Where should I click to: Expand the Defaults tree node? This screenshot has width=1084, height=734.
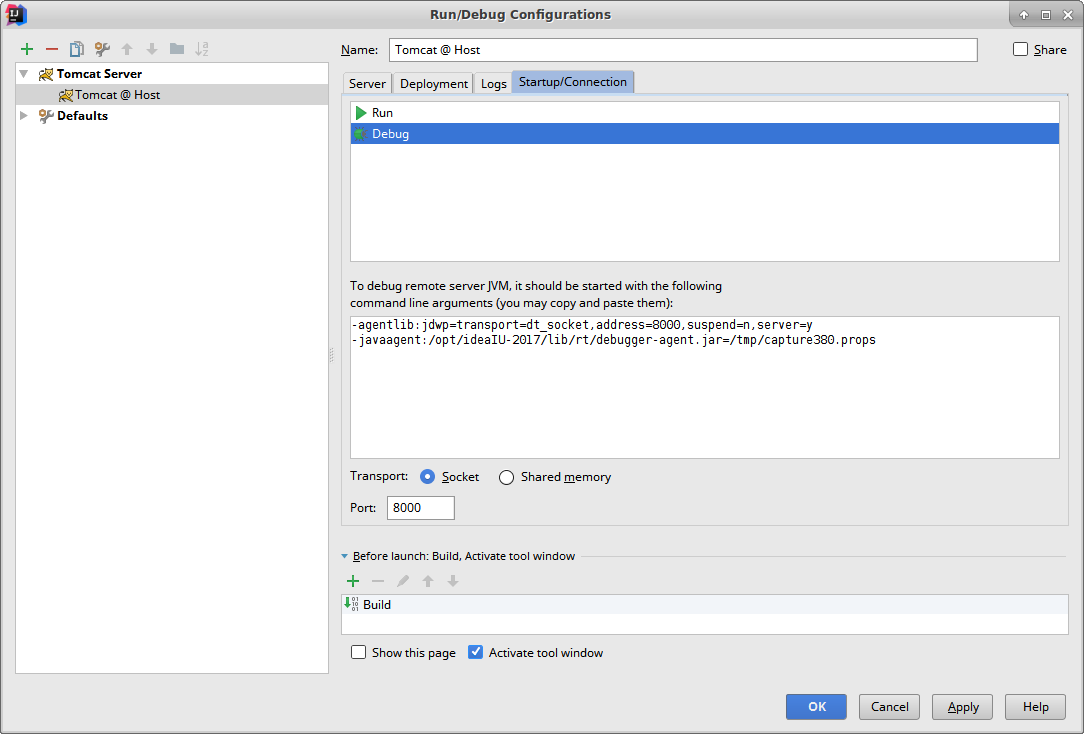coord(24,116)
